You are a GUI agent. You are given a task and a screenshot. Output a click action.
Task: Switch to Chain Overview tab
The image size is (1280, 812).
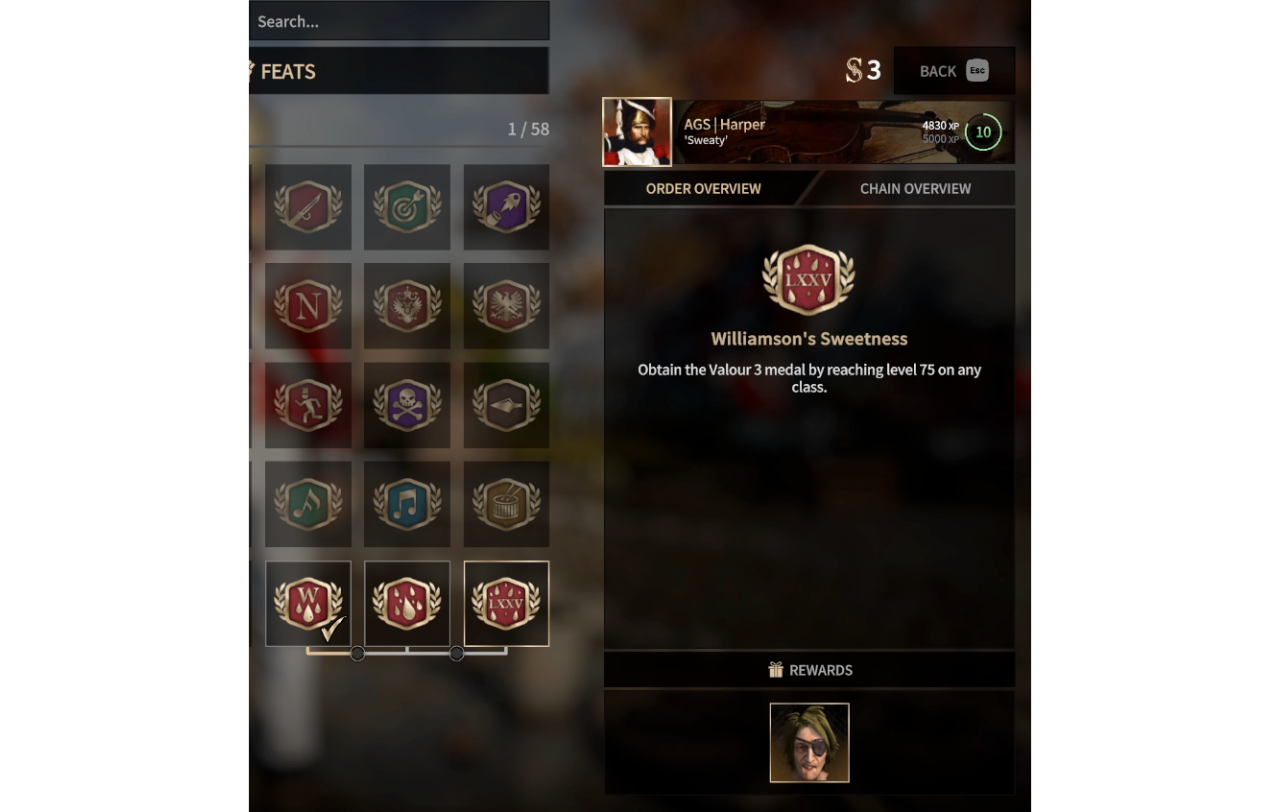915,188
